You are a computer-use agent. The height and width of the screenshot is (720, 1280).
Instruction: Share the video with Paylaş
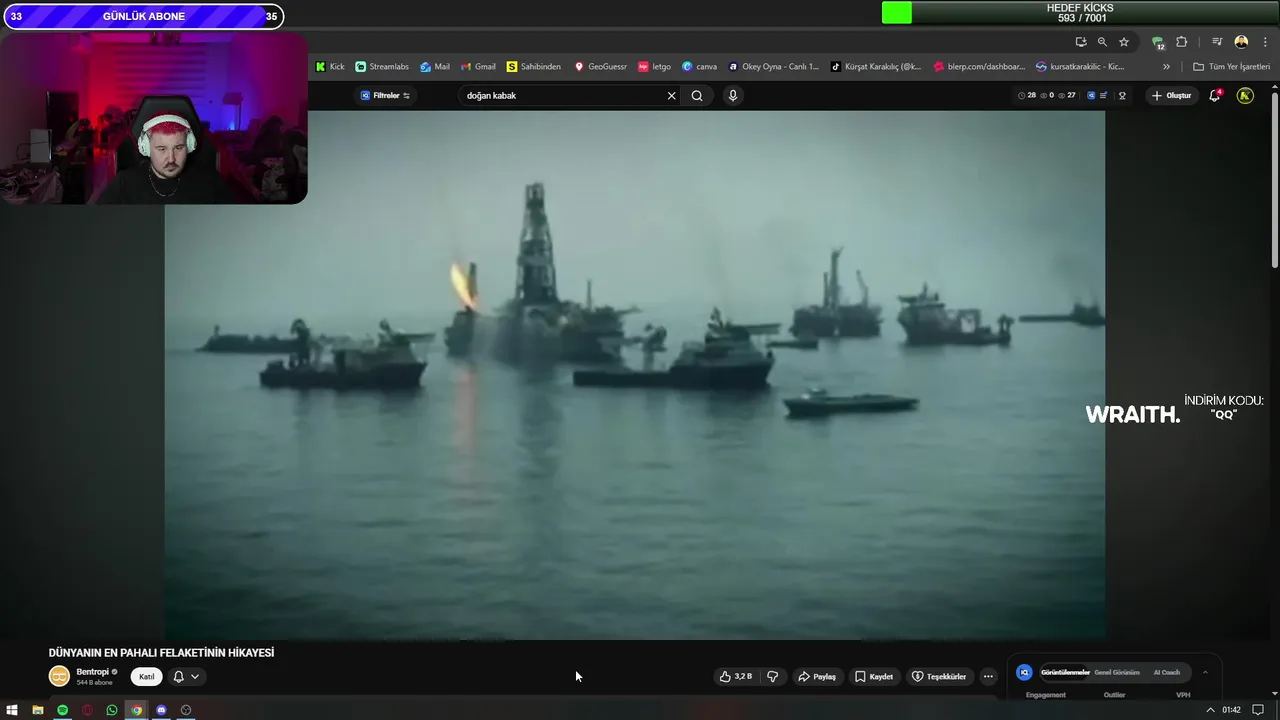pyautogui.click(x=817, y=677)
